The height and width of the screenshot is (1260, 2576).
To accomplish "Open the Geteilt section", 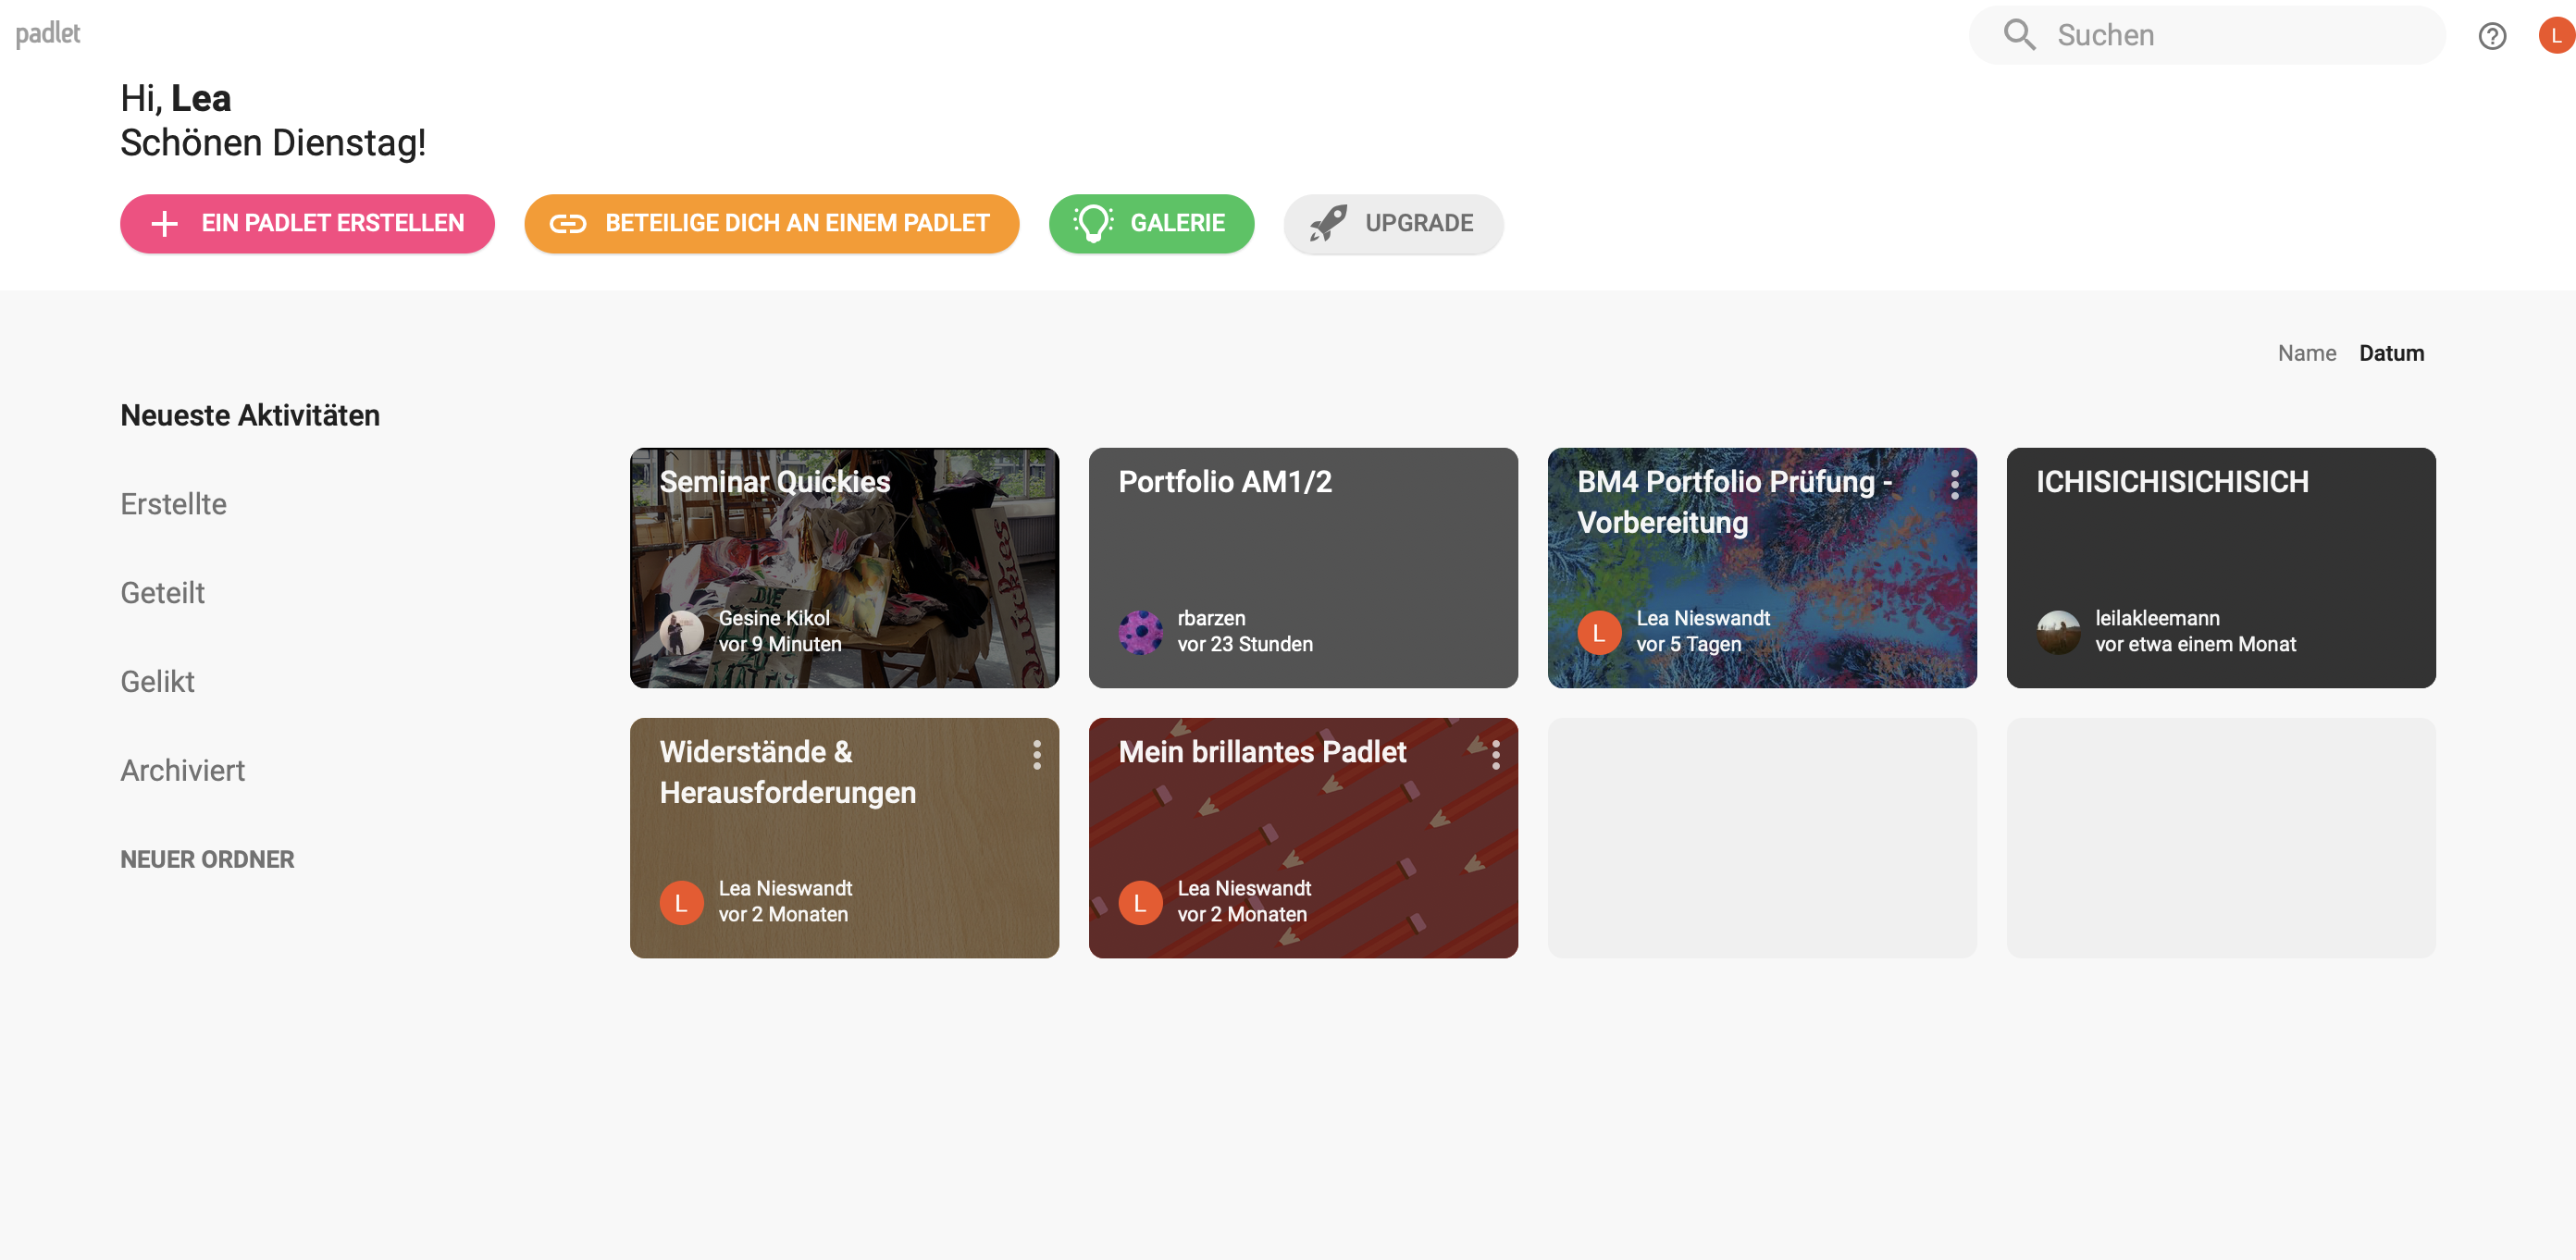I will [162, 593].
